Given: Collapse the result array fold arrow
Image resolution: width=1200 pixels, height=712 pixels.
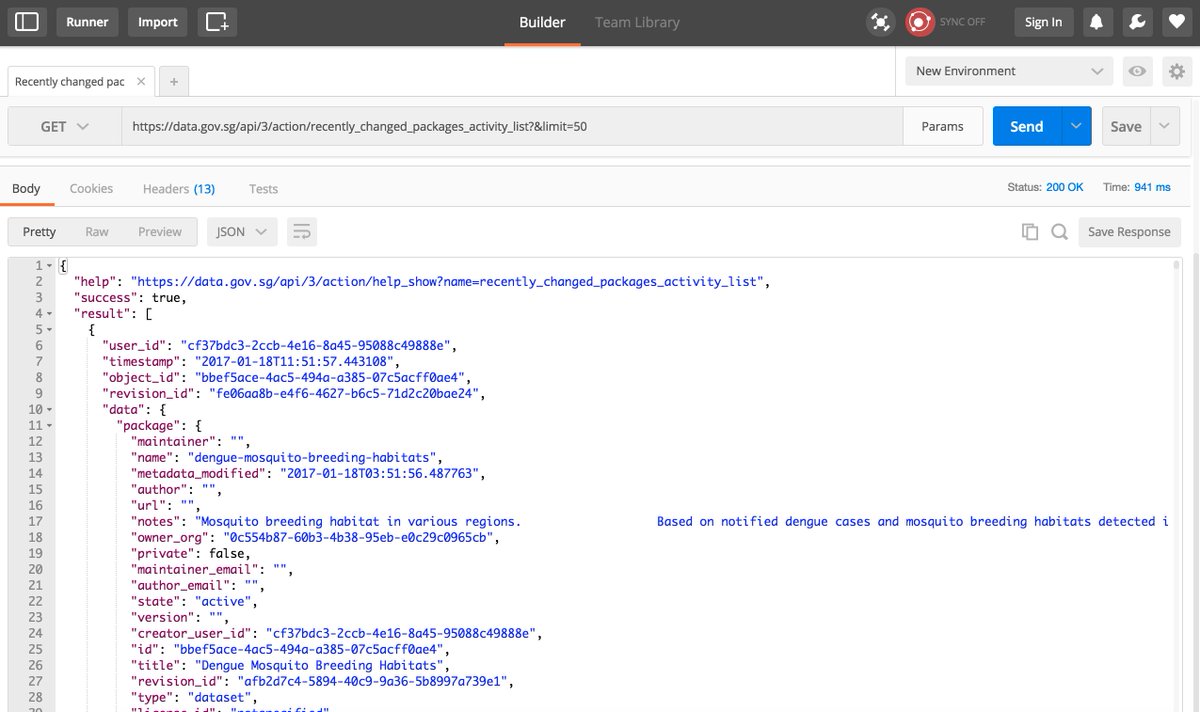Looking at the screenshot, I should pyautogui.click(x=50, y=314).
